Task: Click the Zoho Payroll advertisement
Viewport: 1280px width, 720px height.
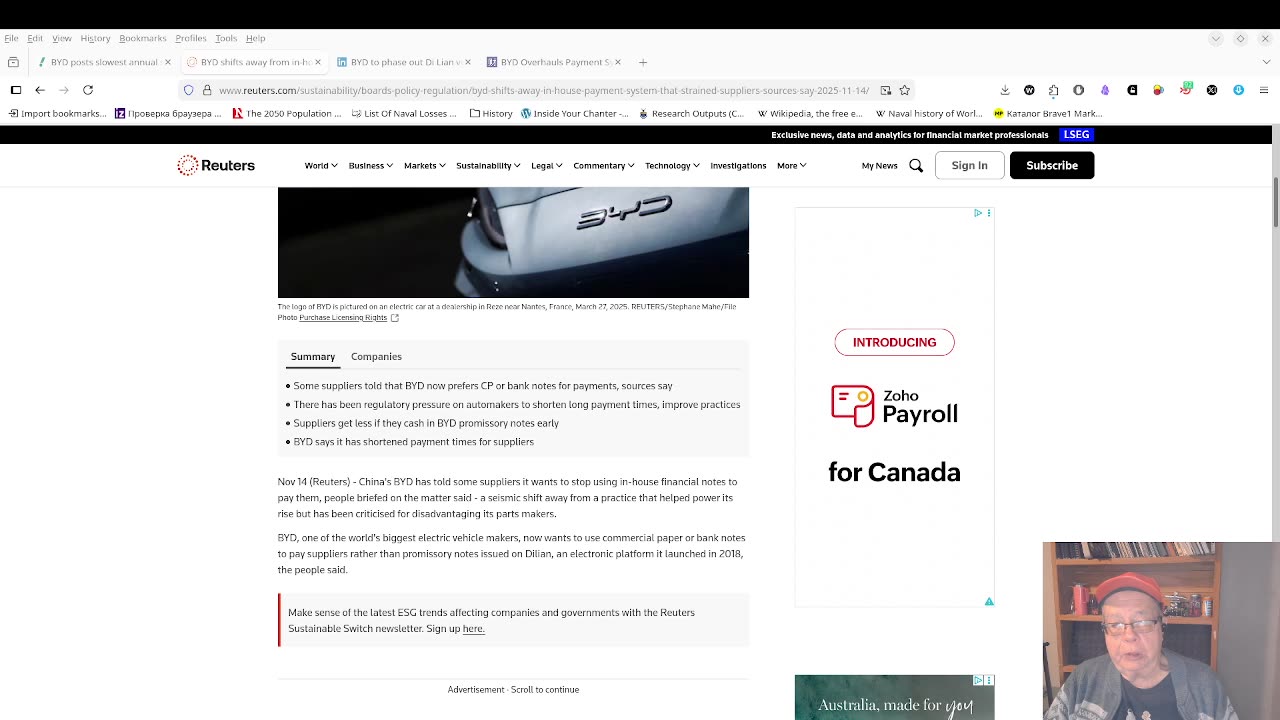Action: pyautogui.click(x=894, y=407)
